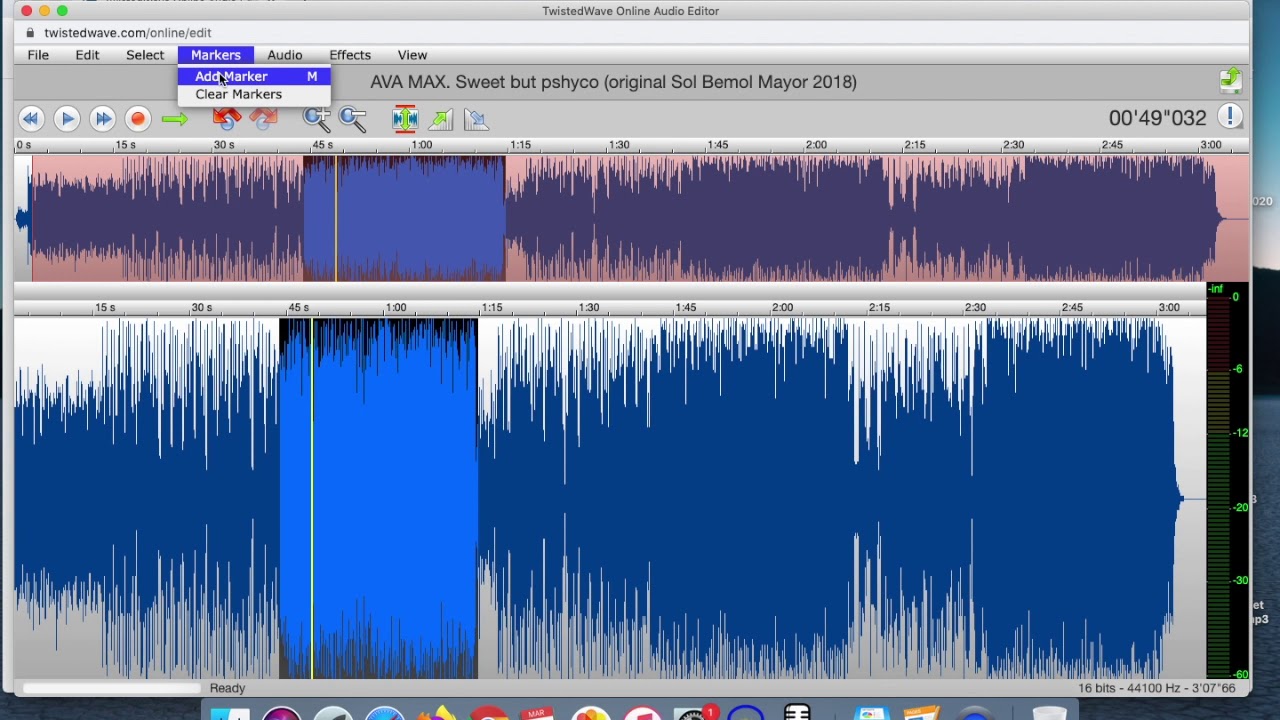This screenshot has height=720, width=1280.
Task: Click the 00'49'032 time display
Action: click(x=1157, y=118)
